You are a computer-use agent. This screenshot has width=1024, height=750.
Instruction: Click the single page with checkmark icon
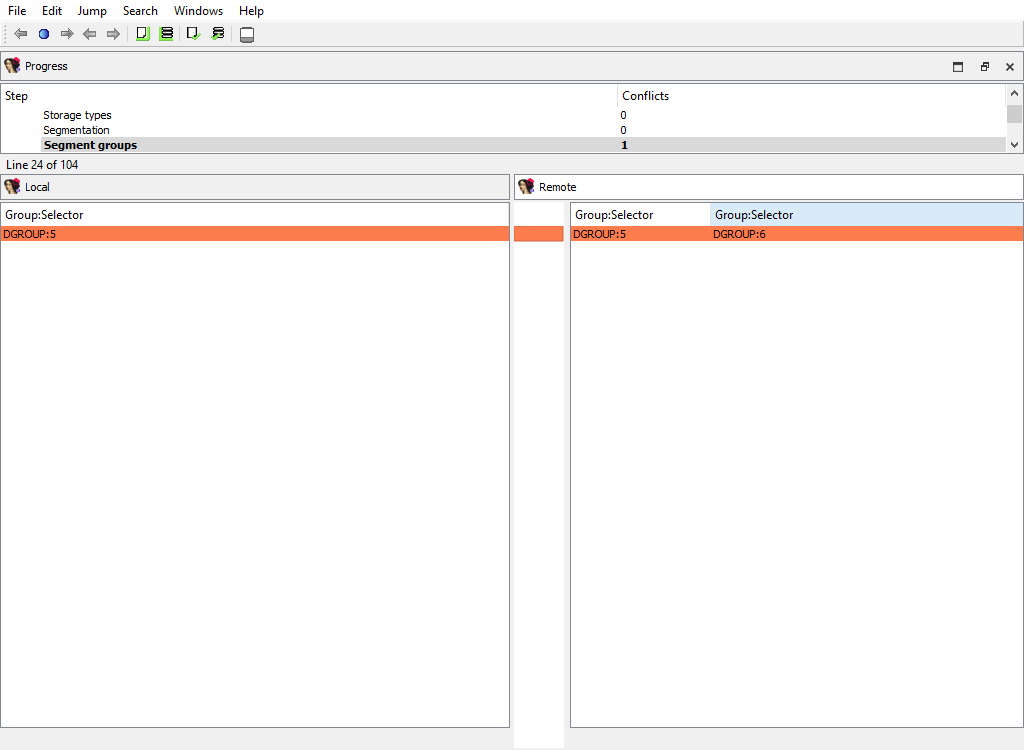[193, 34]
